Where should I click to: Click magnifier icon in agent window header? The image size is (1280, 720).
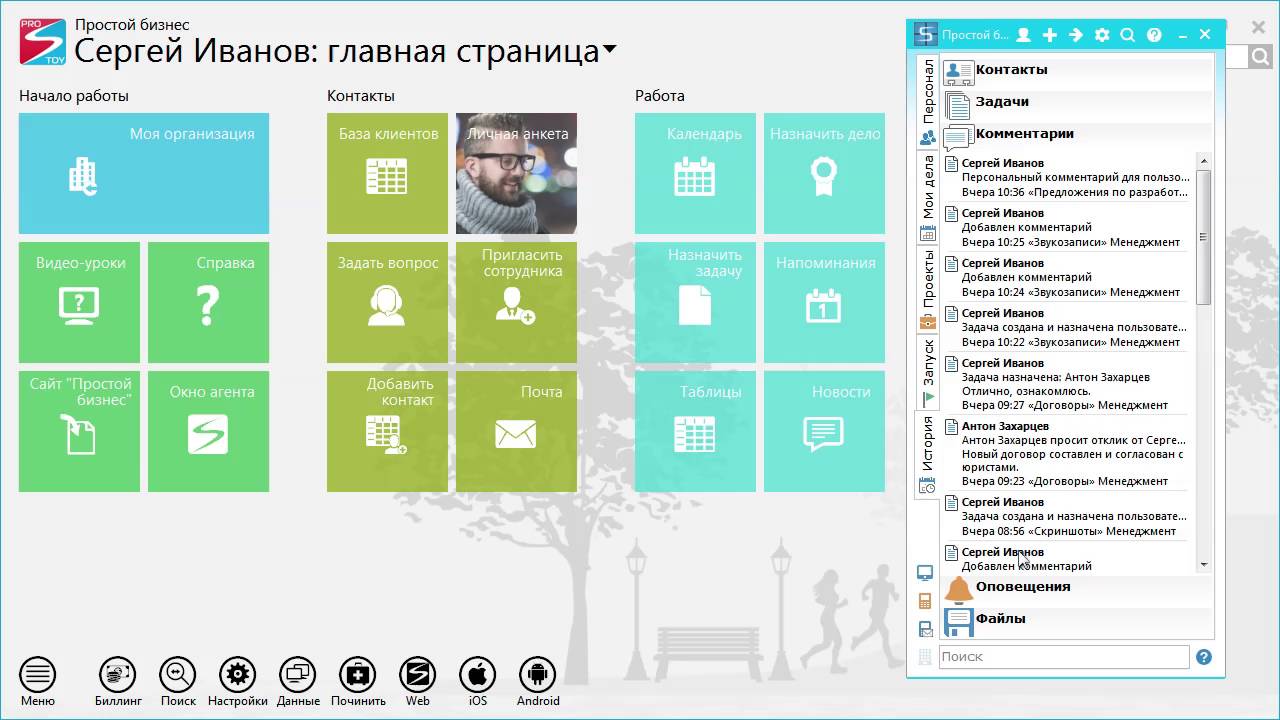(1128, 35)
